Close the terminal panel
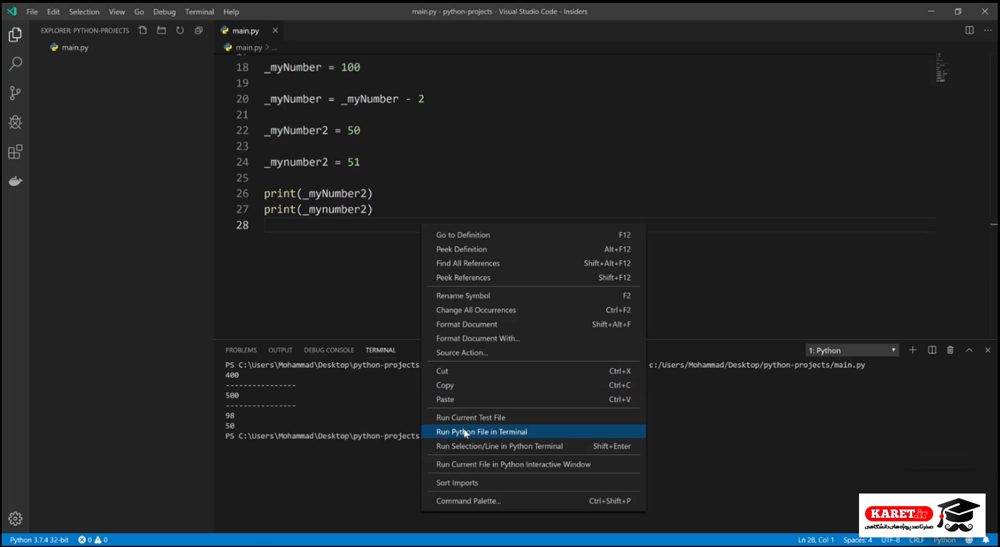The height and width of the screenshot is (547, 1000). (988, 350)
